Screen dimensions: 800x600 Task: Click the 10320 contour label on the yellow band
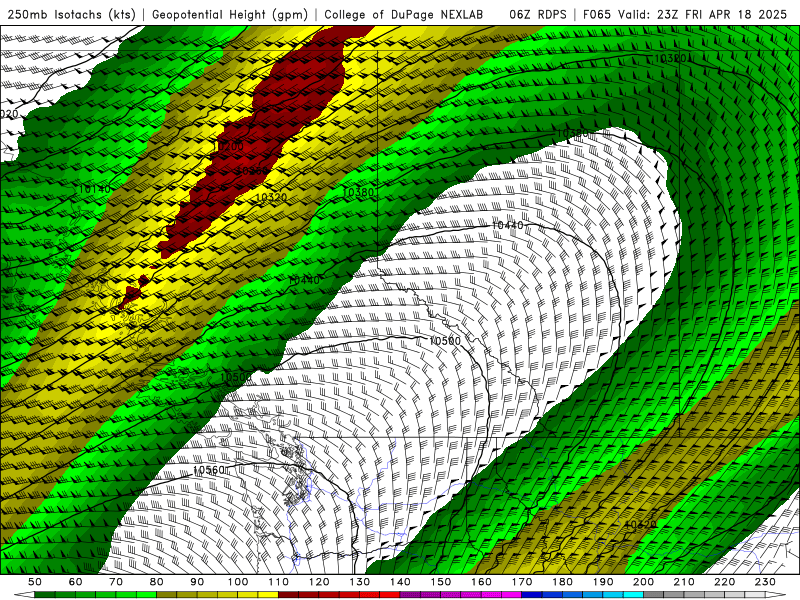click(x=271, y=197)
